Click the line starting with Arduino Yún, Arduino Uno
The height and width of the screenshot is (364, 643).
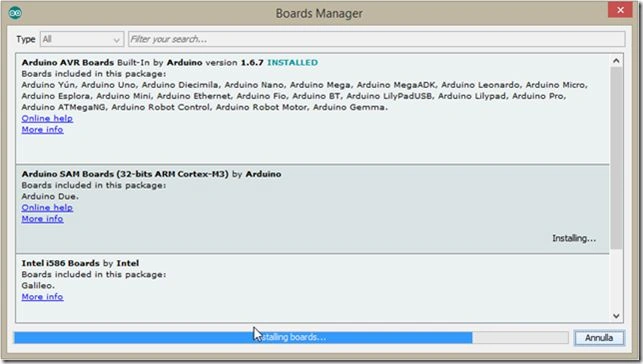point(304,85)
